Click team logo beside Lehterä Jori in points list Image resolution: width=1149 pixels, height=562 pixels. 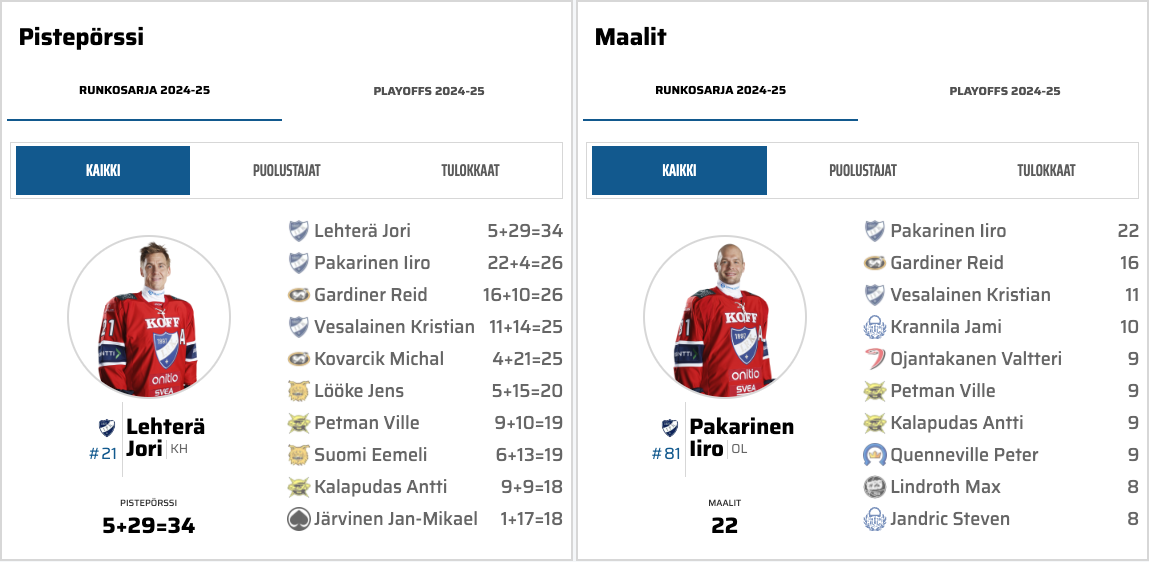pos(299,231)
